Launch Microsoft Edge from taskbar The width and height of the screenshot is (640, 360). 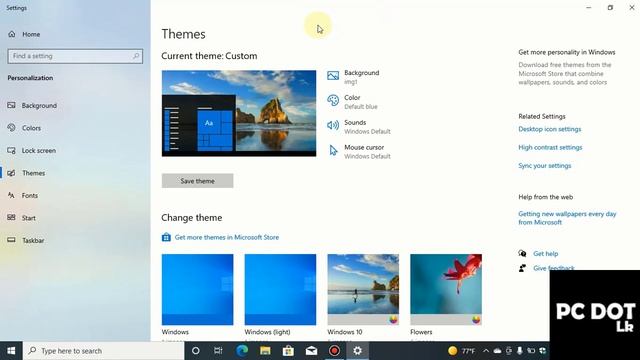[242, 351]
